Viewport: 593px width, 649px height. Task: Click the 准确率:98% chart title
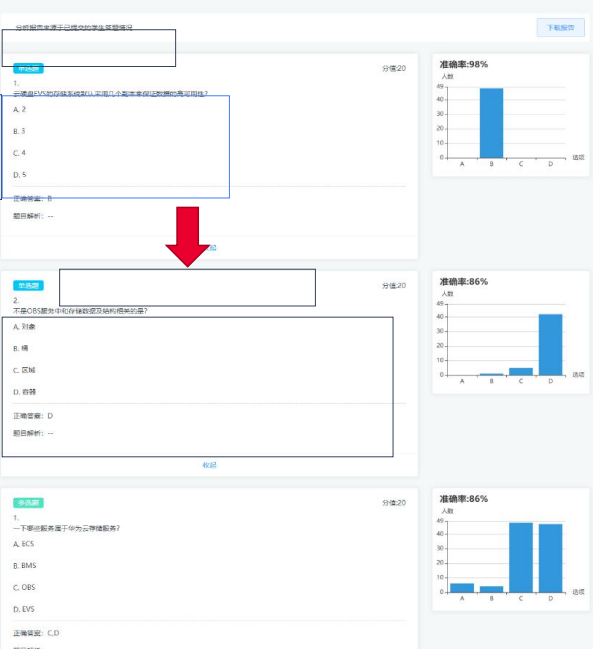[x=463, y=64]
